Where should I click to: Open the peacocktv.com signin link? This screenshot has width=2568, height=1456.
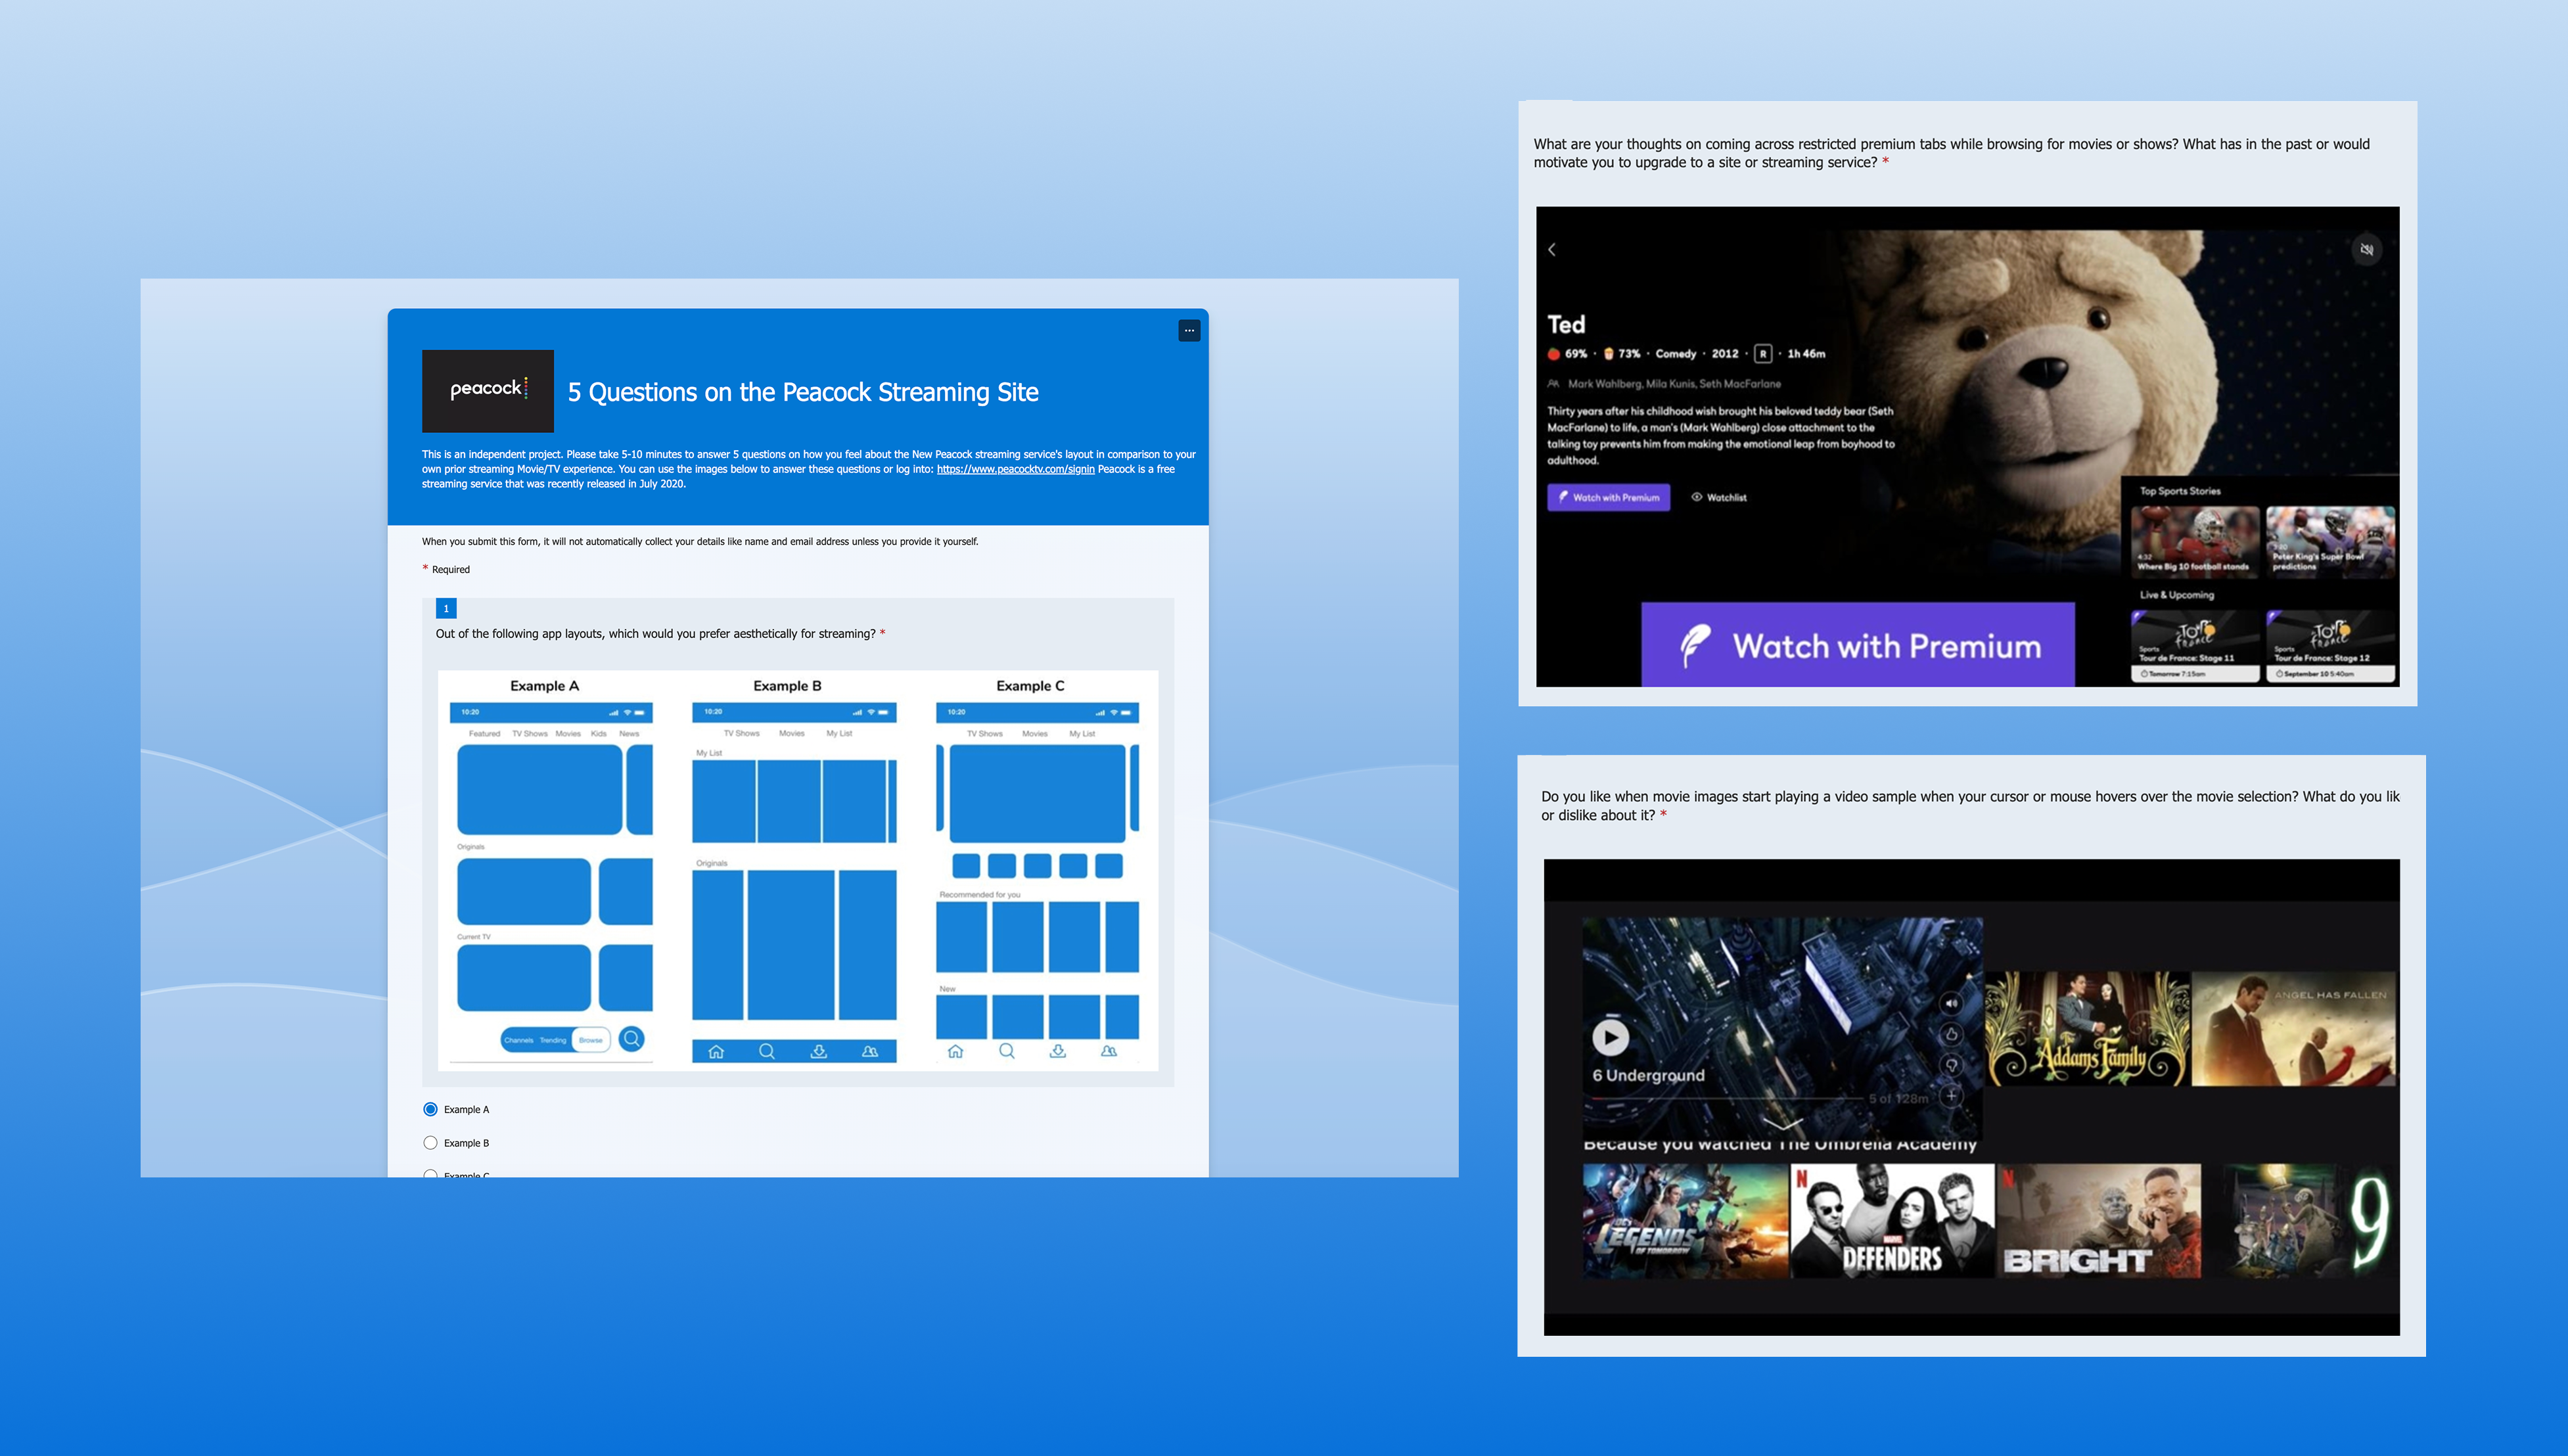tap(1015, 469)
